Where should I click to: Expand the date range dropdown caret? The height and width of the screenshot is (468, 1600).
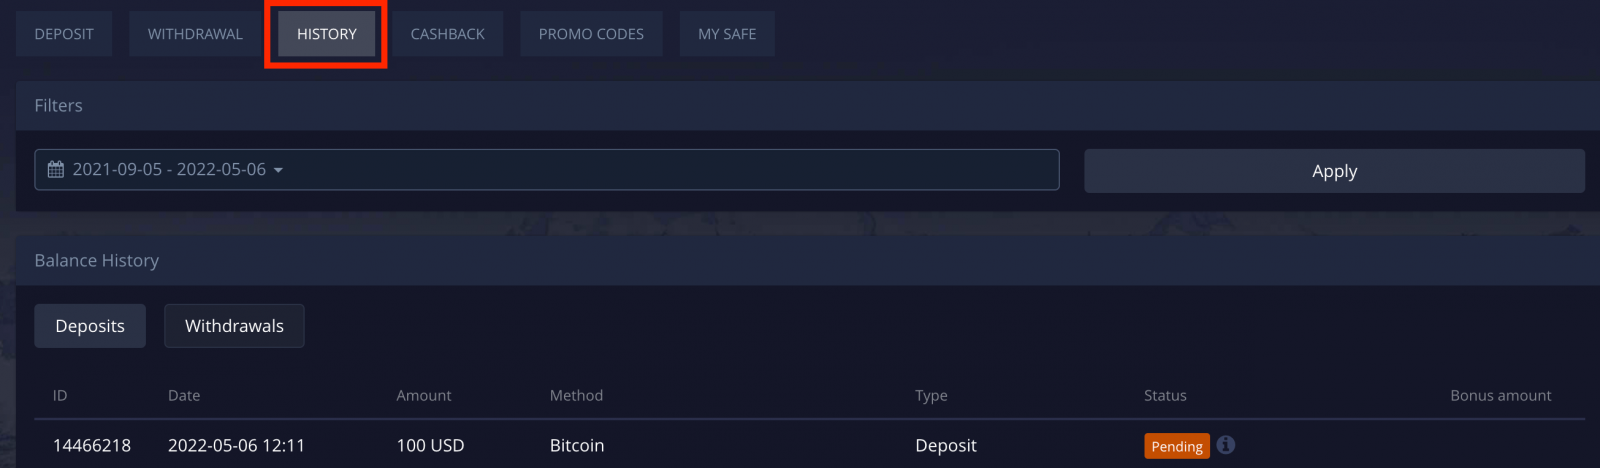coord(278,170)
